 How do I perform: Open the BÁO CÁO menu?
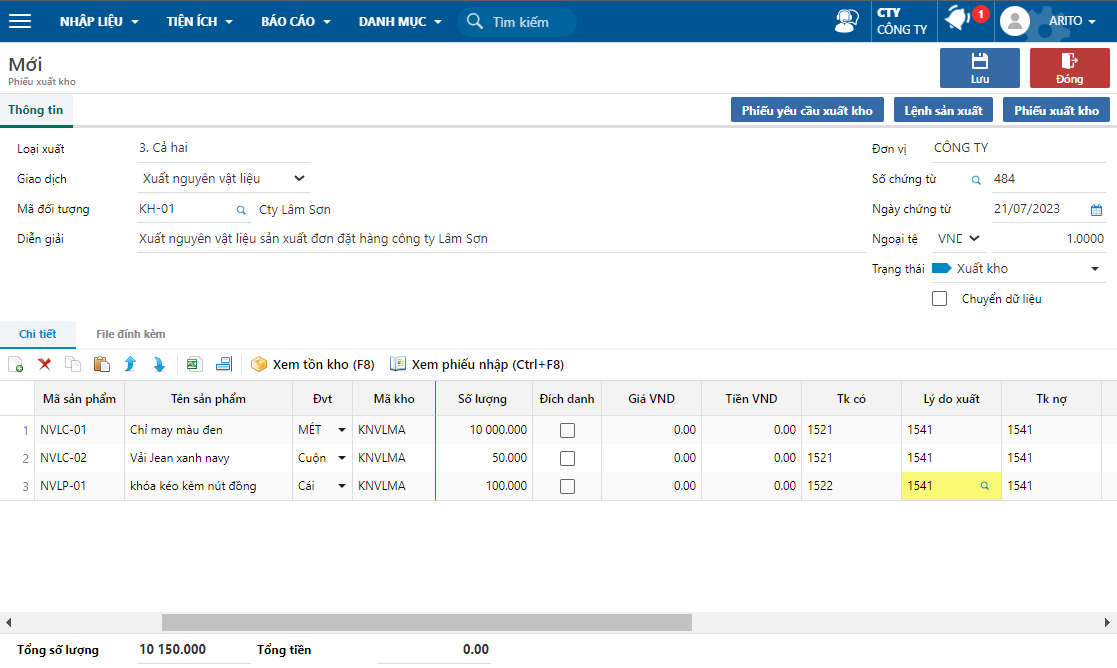(296, 21)
